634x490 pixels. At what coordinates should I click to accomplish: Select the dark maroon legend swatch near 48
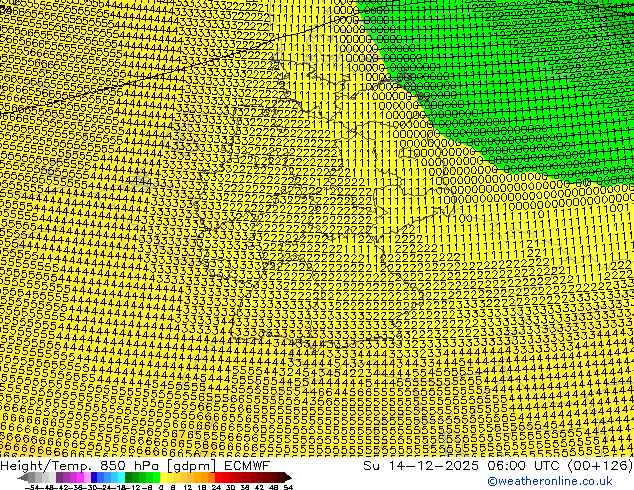pos(274,477)
